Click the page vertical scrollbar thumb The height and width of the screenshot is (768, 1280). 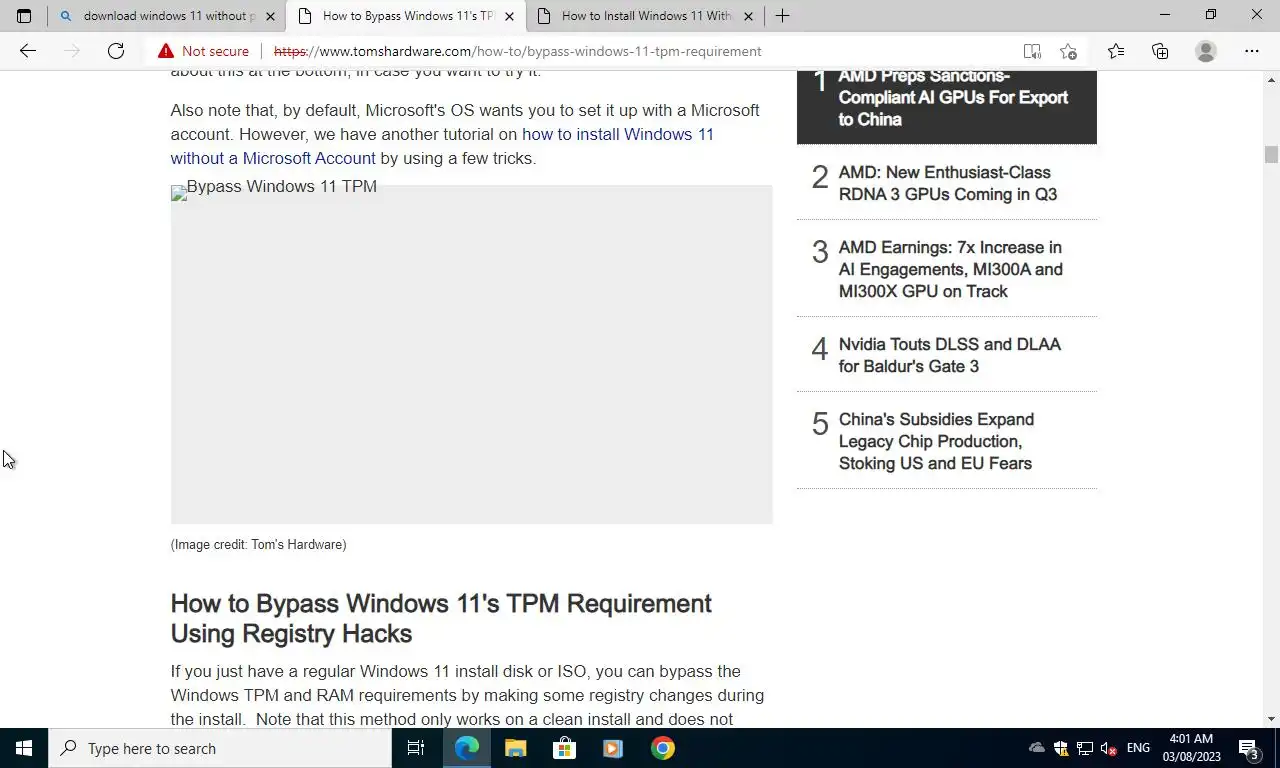click(1271, 155)
